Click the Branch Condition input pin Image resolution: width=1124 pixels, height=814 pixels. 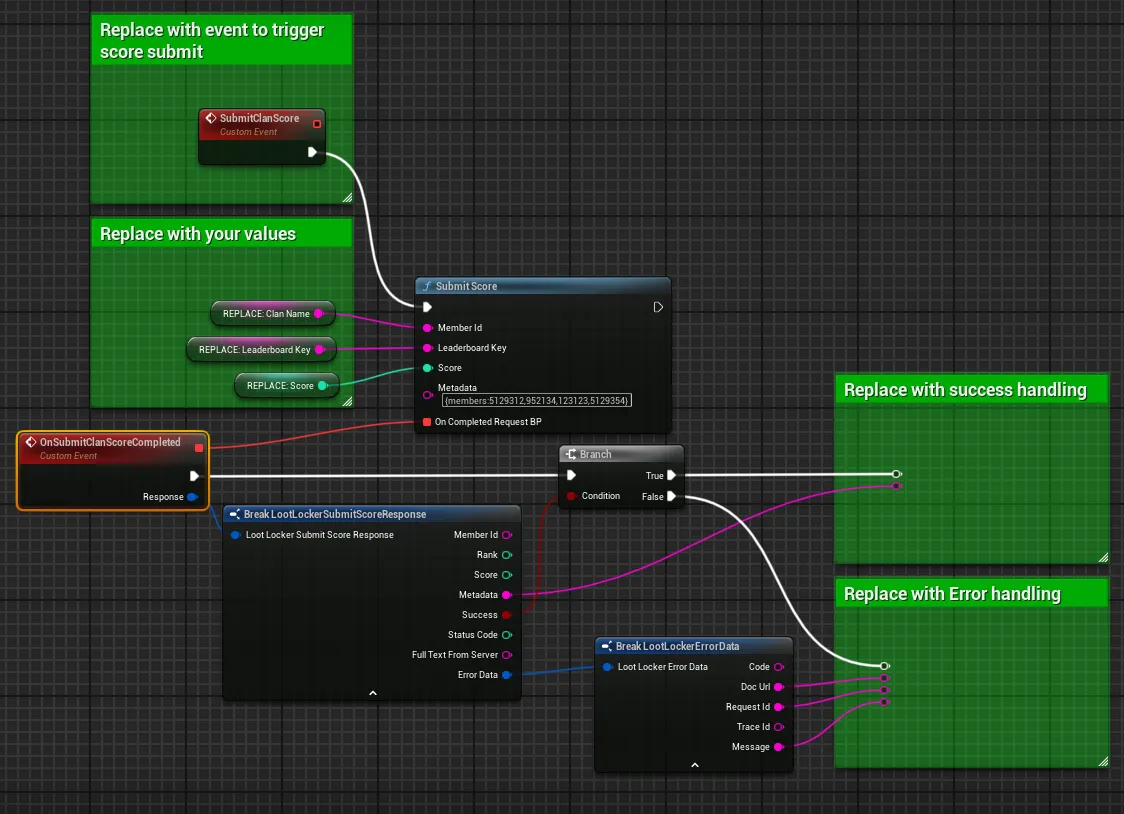pyautogui.click(x=571, y=496)
